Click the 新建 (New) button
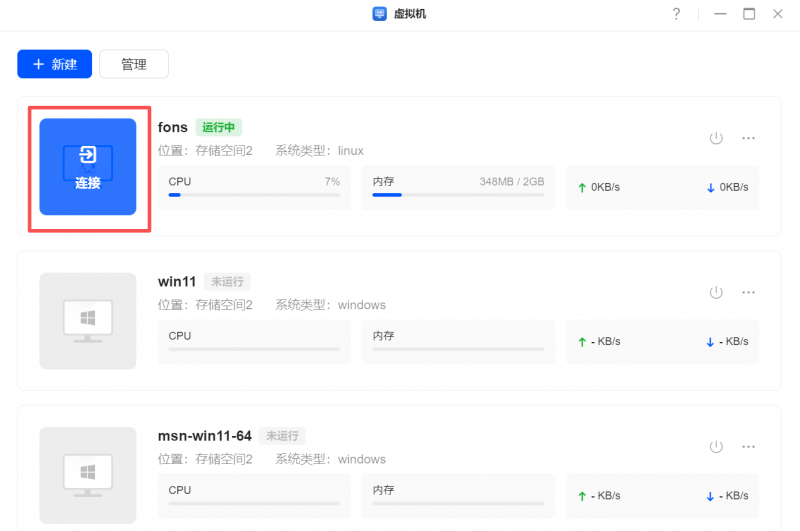Viewport: 800px width, 531px height. tap(55, 64)
